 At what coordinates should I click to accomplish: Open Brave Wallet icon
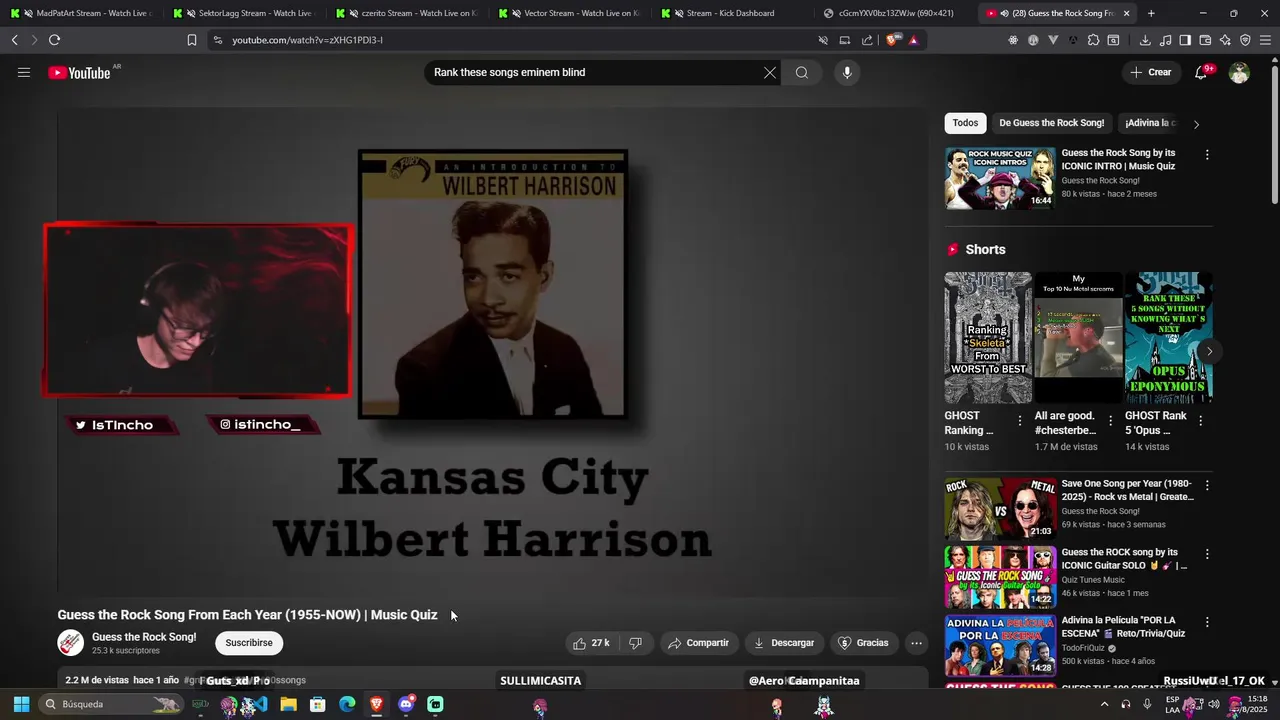coord(1205,40)
